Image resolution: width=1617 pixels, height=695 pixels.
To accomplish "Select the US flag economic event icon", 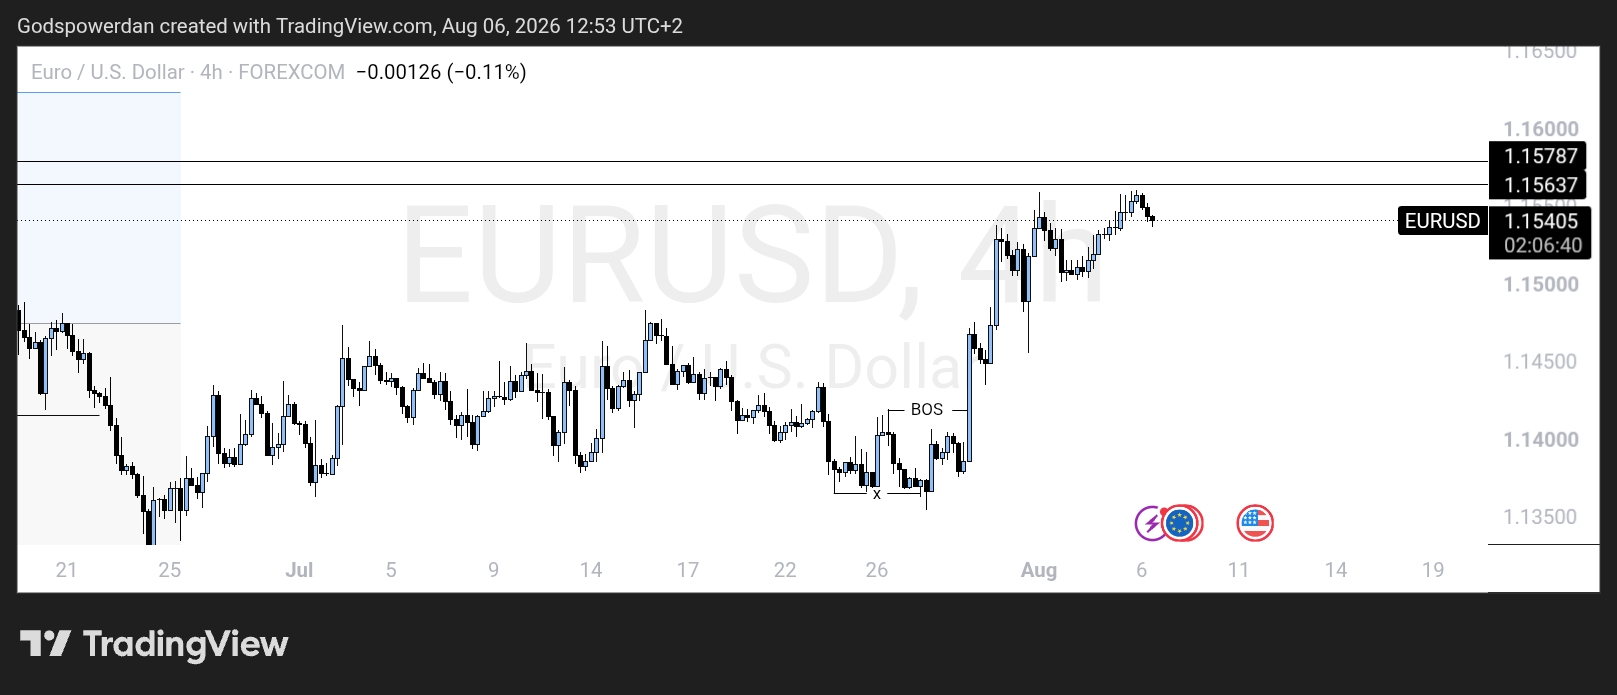I will [x=1255, y=523].
